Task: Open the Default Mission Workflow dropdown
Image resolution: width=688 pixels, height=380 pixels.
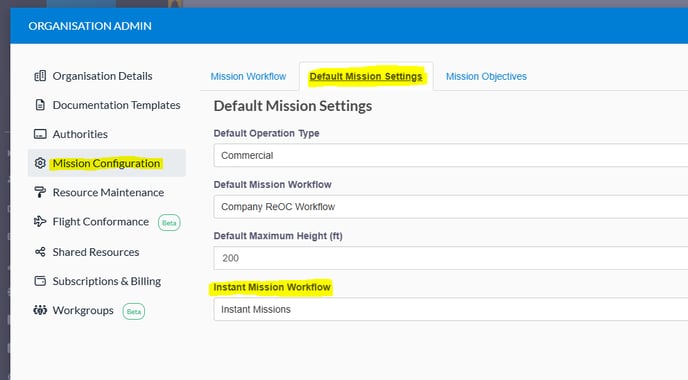Action: [451, 207]
